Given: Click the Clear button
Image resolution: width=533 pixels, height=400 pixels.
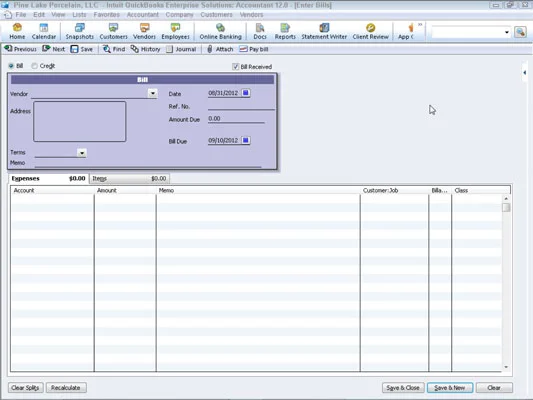Looking at the screenshot, I should (x=494, y=388).
